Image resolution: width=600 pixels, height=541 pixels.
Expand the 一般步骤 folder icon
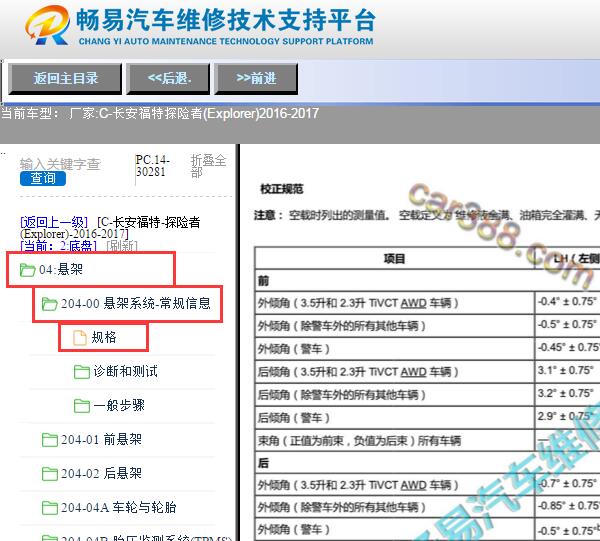point(82,406)
